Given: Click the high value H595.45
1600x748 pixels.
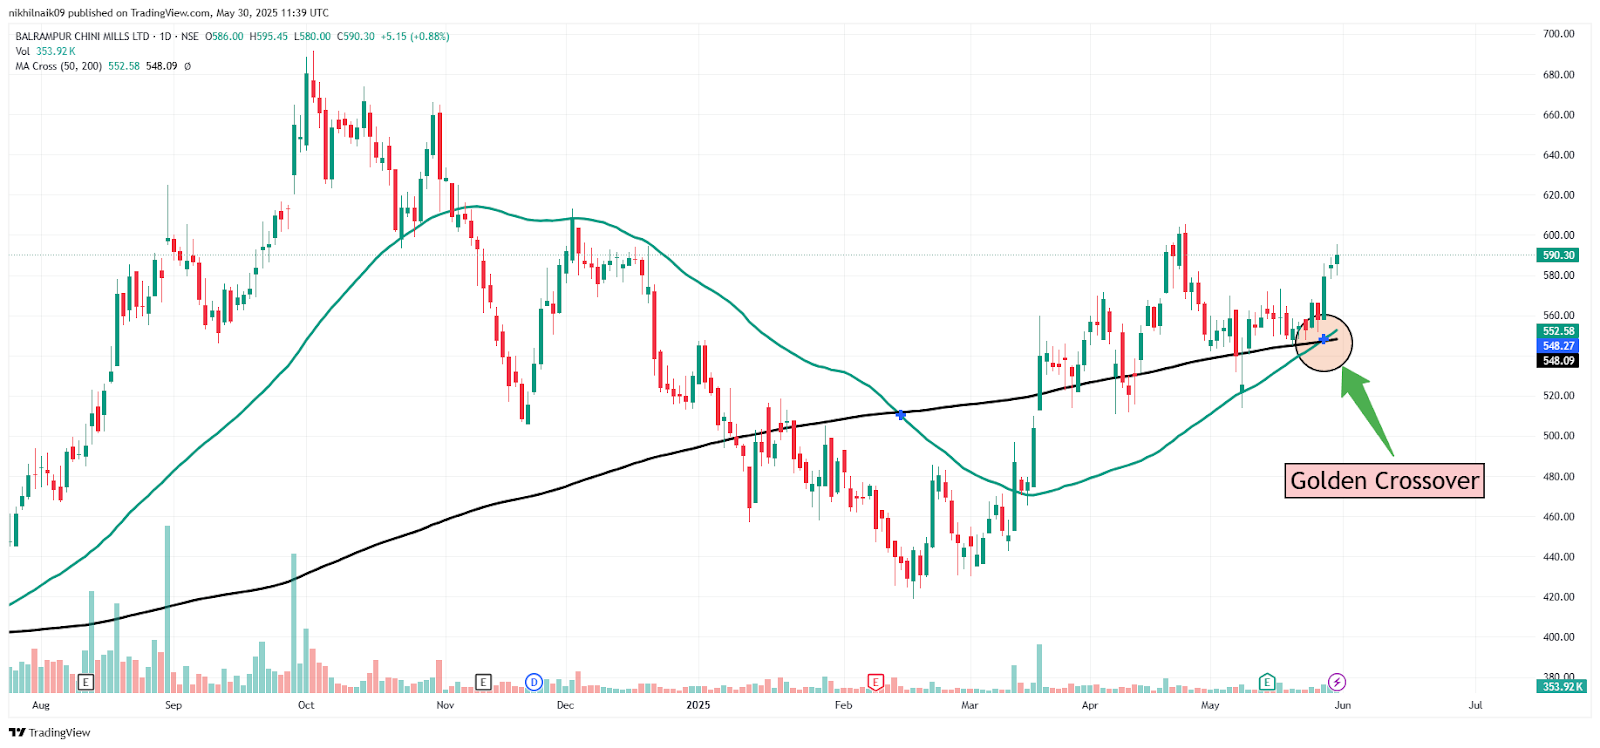Looking at the screenshot, I should (268, 36).
